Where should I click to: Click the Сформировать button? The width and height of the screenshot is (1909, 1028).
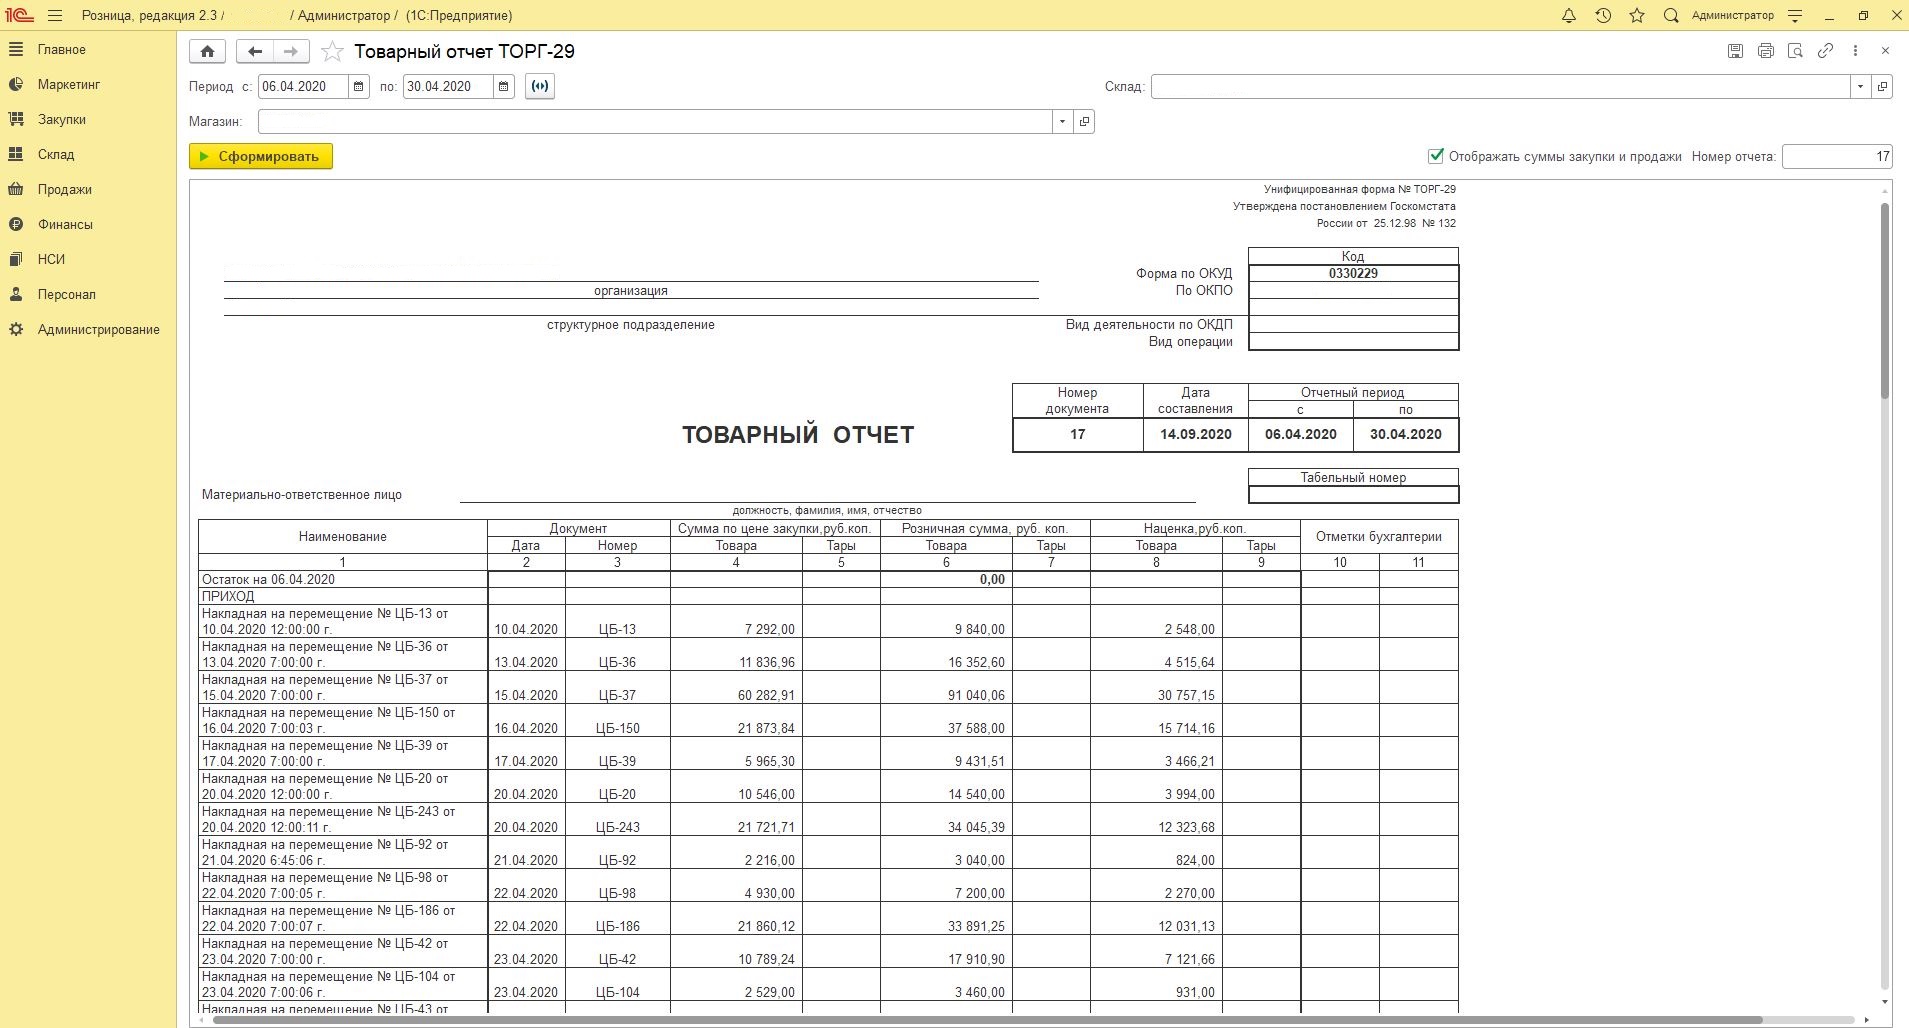coord(261,157)
